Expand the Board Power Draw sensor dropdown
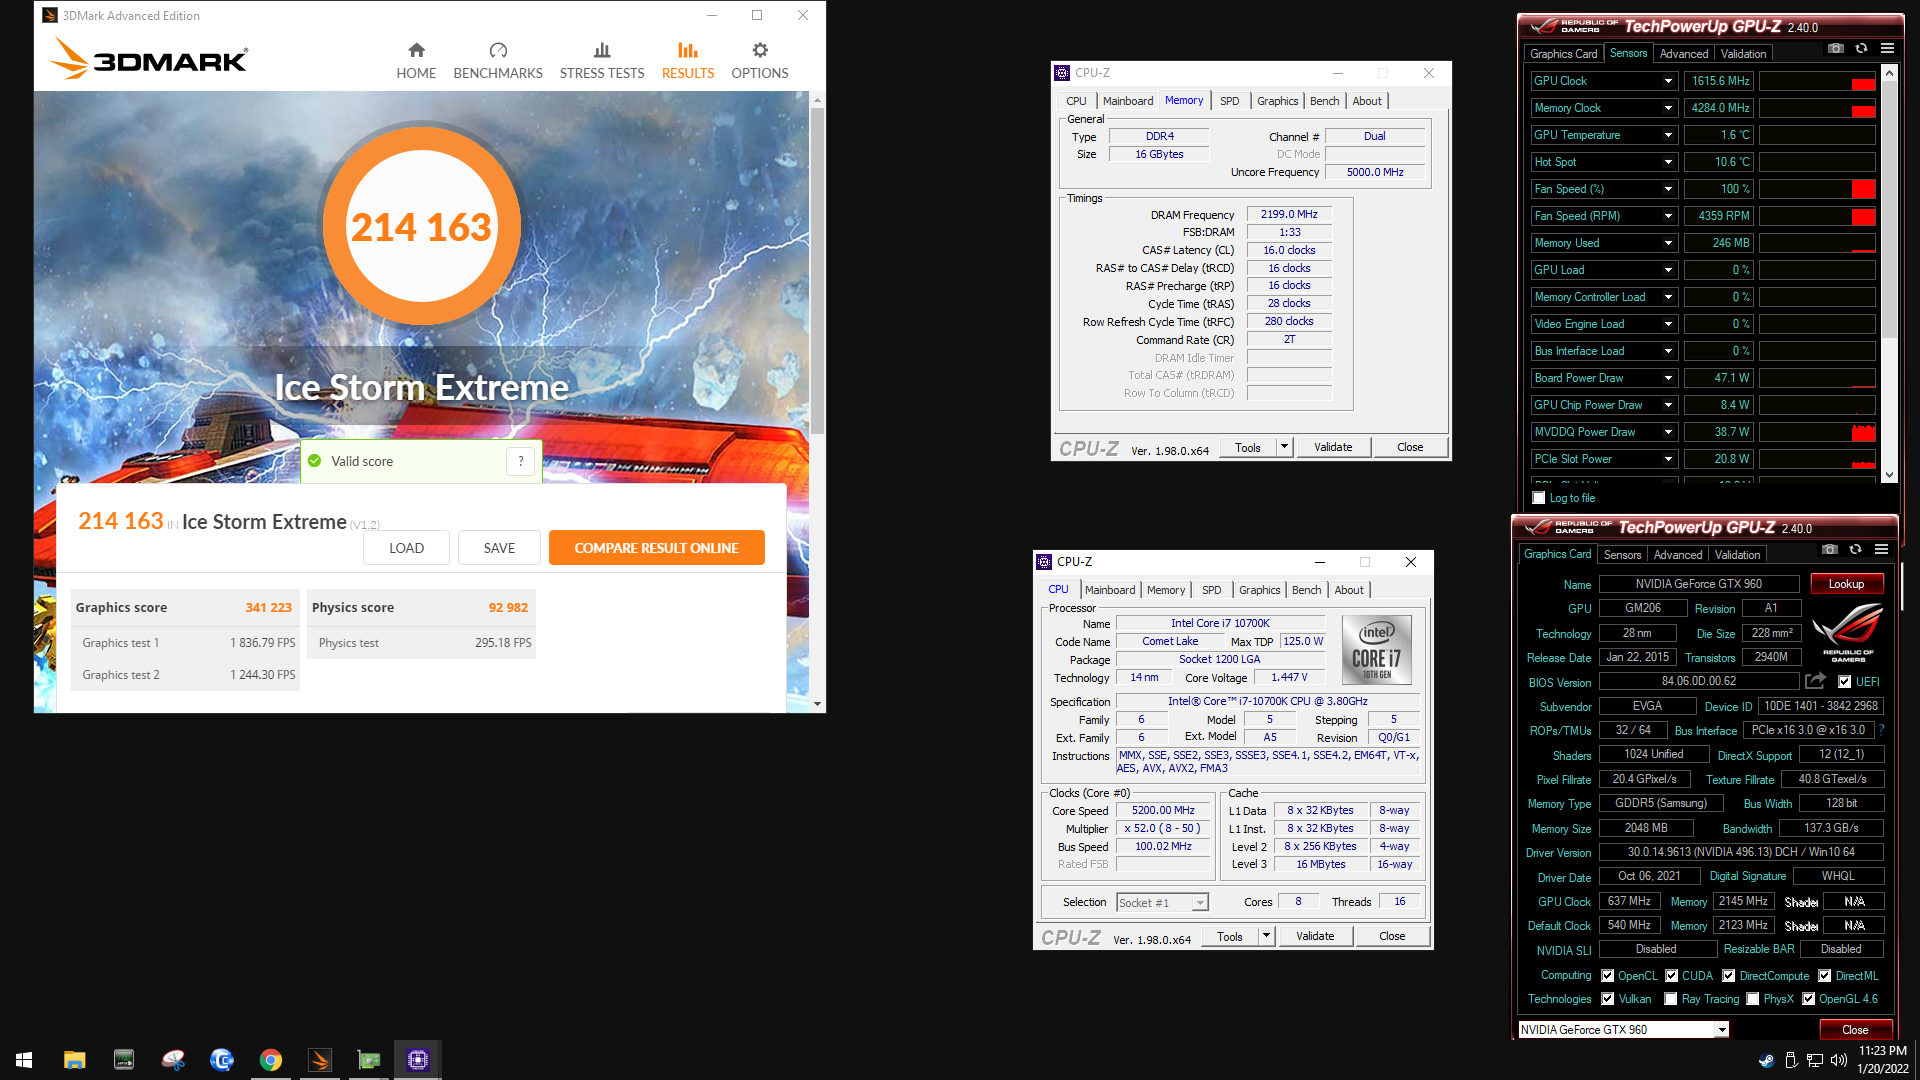Image resolution: width=1920 pixels, height=1080 pixels. point(1668,378)
